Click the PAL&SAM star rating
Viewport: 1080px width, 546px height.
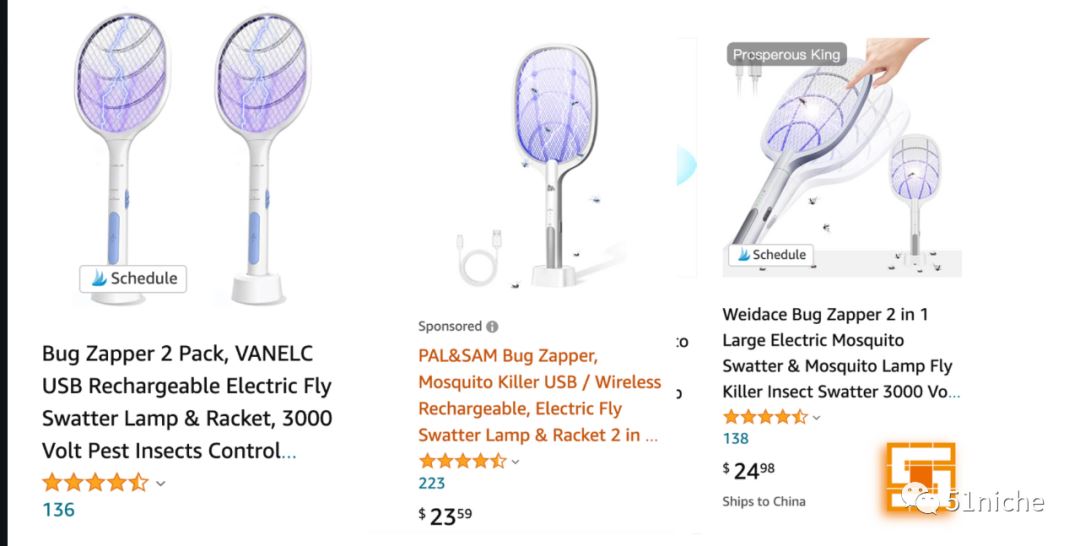(462, 461)
